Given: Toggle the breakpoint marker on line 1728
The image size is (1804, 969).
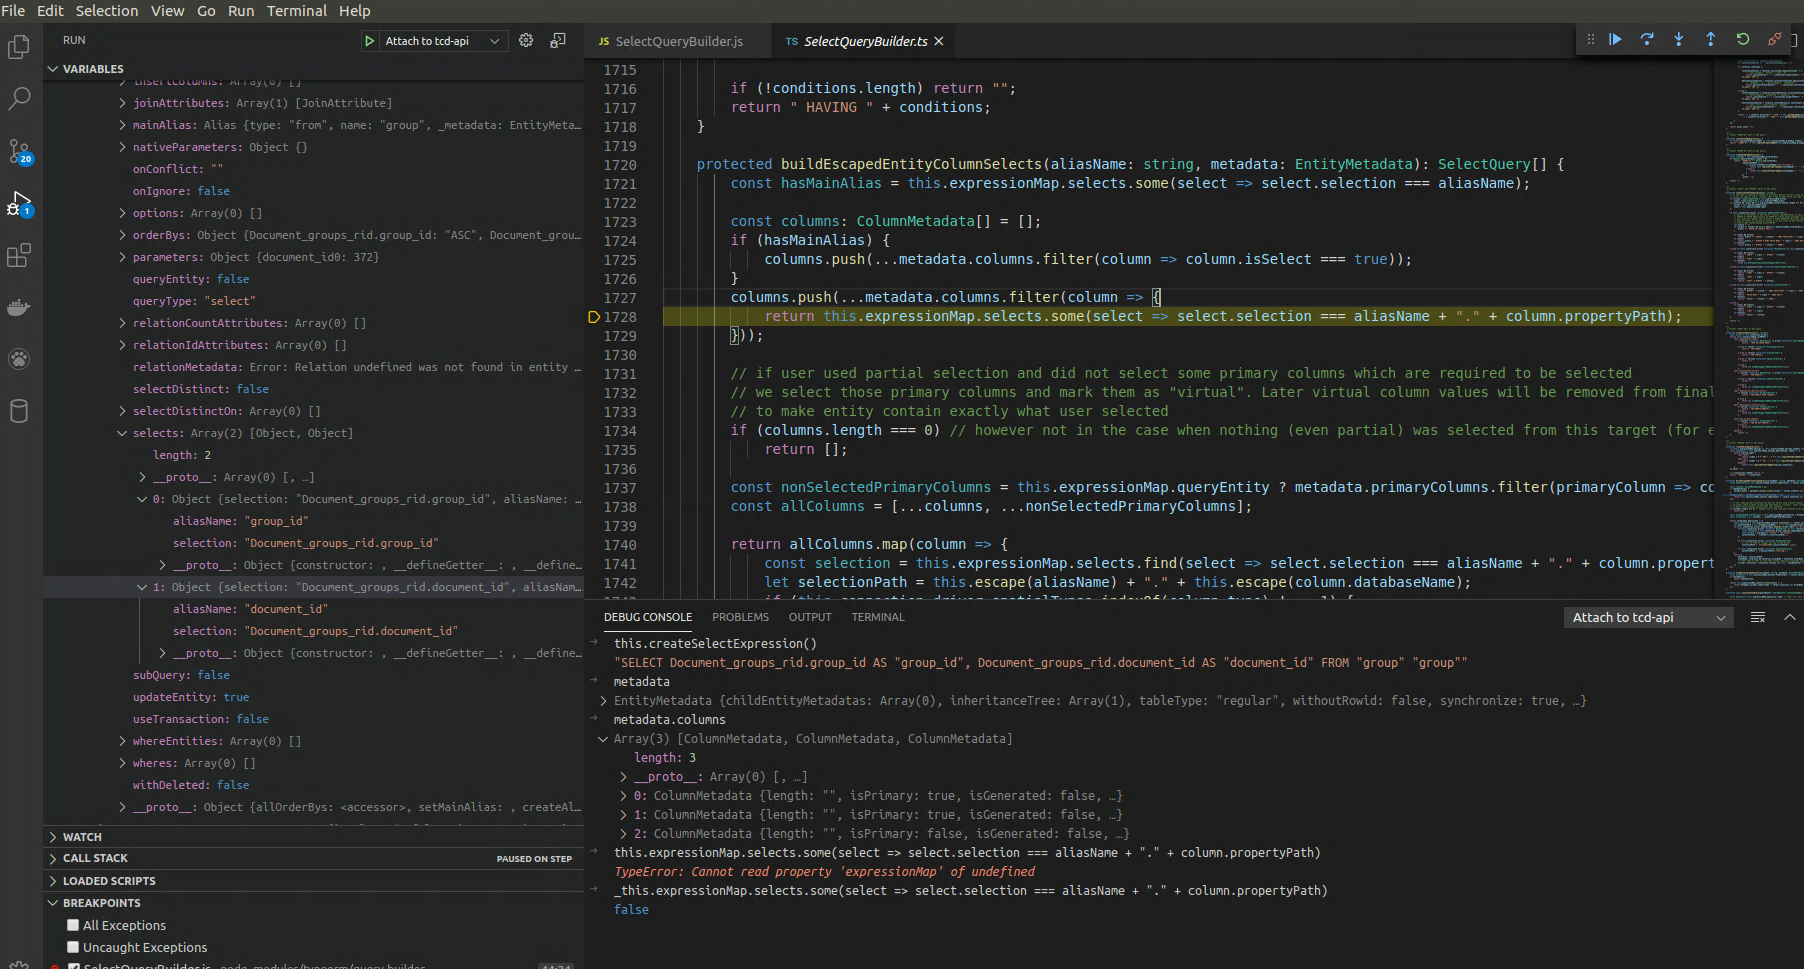Looking at the screenshot, I should tap(594, 317).
